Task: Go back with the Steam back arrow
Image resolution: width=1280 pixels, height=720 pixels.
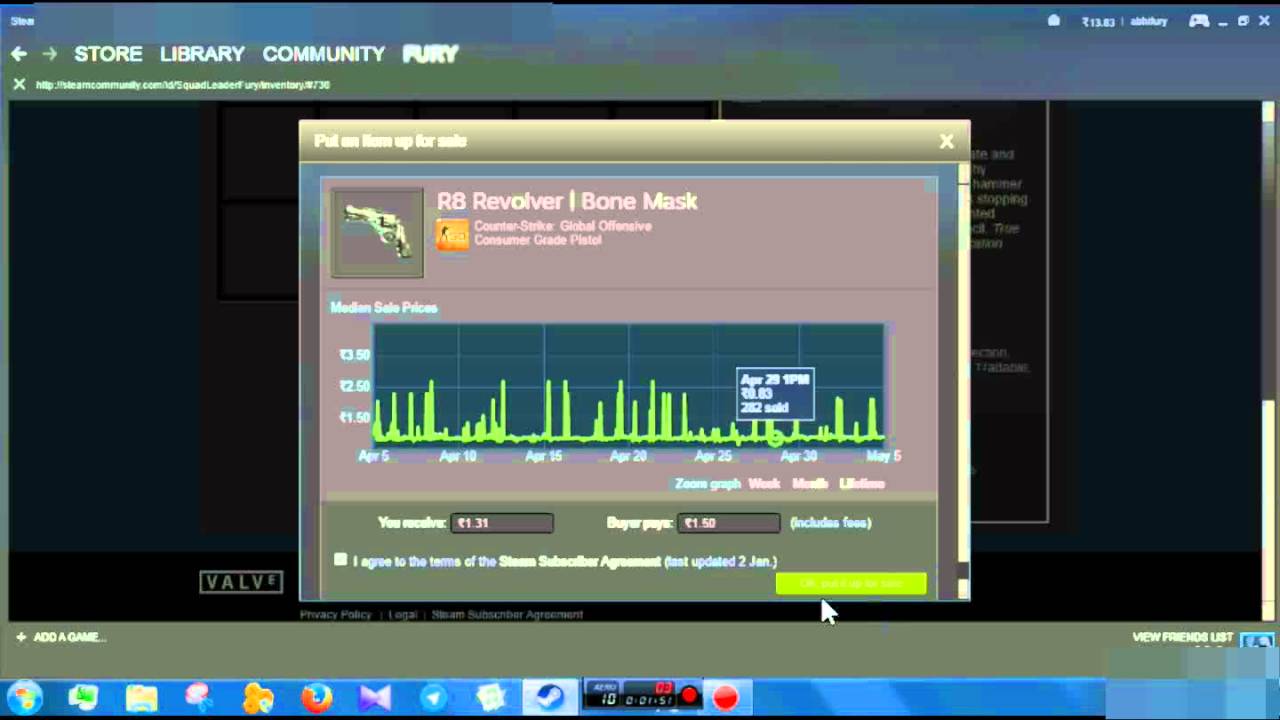Action: (x=19, y=54)
